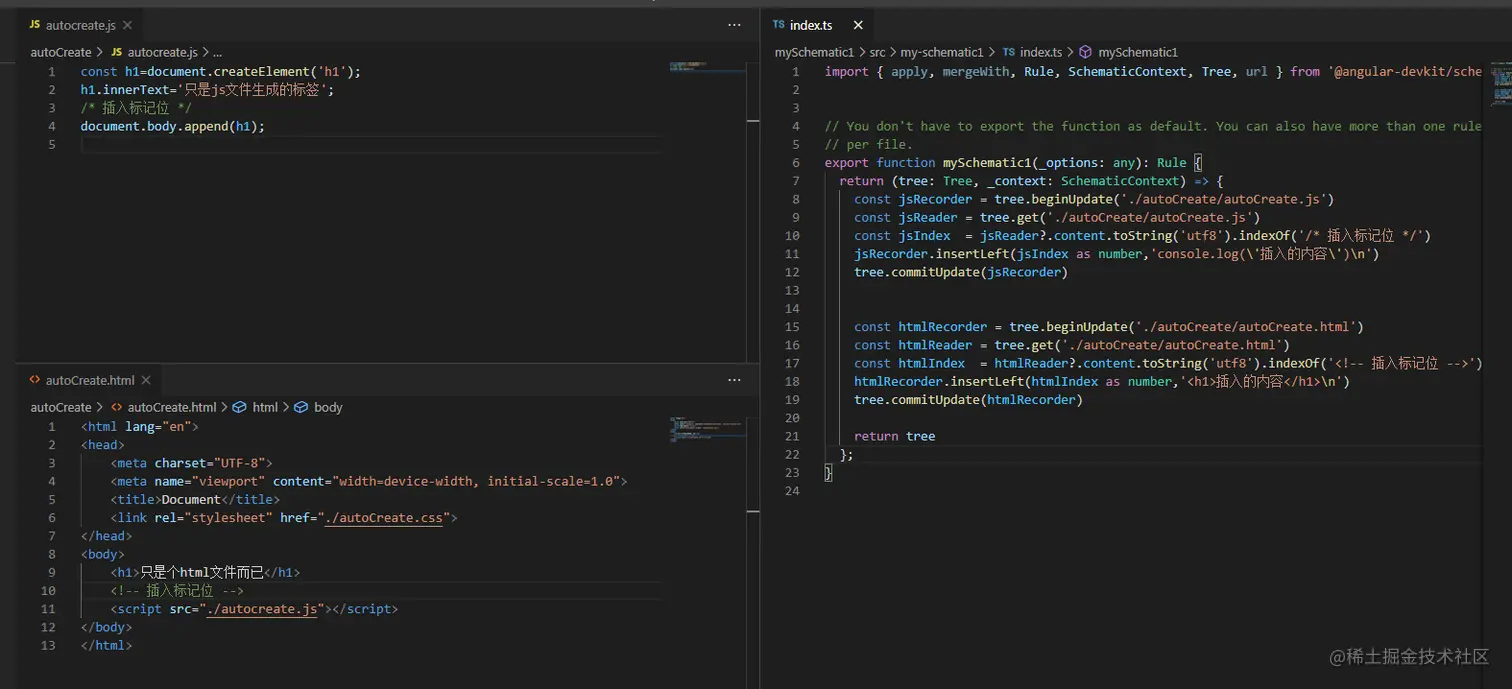
Task: Expand the 'body' breadcrumb symbol
Action: pyautogui.click(x=327, y=407)
